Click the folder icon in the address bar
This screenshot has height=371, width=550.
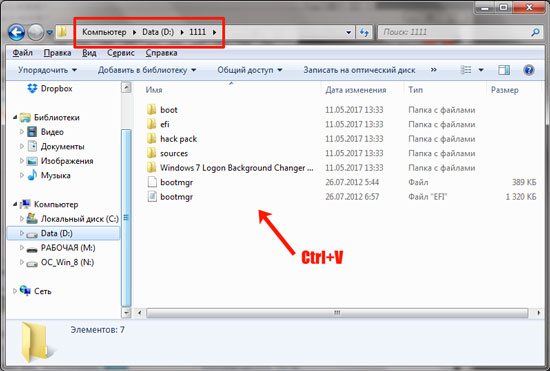point(62,32)
